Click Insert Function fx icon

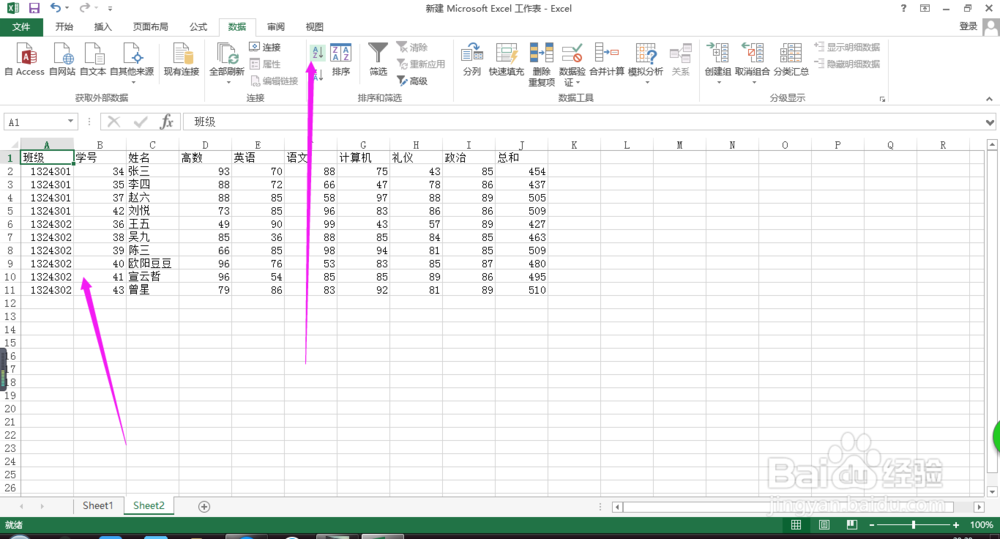tap(166, 122)
